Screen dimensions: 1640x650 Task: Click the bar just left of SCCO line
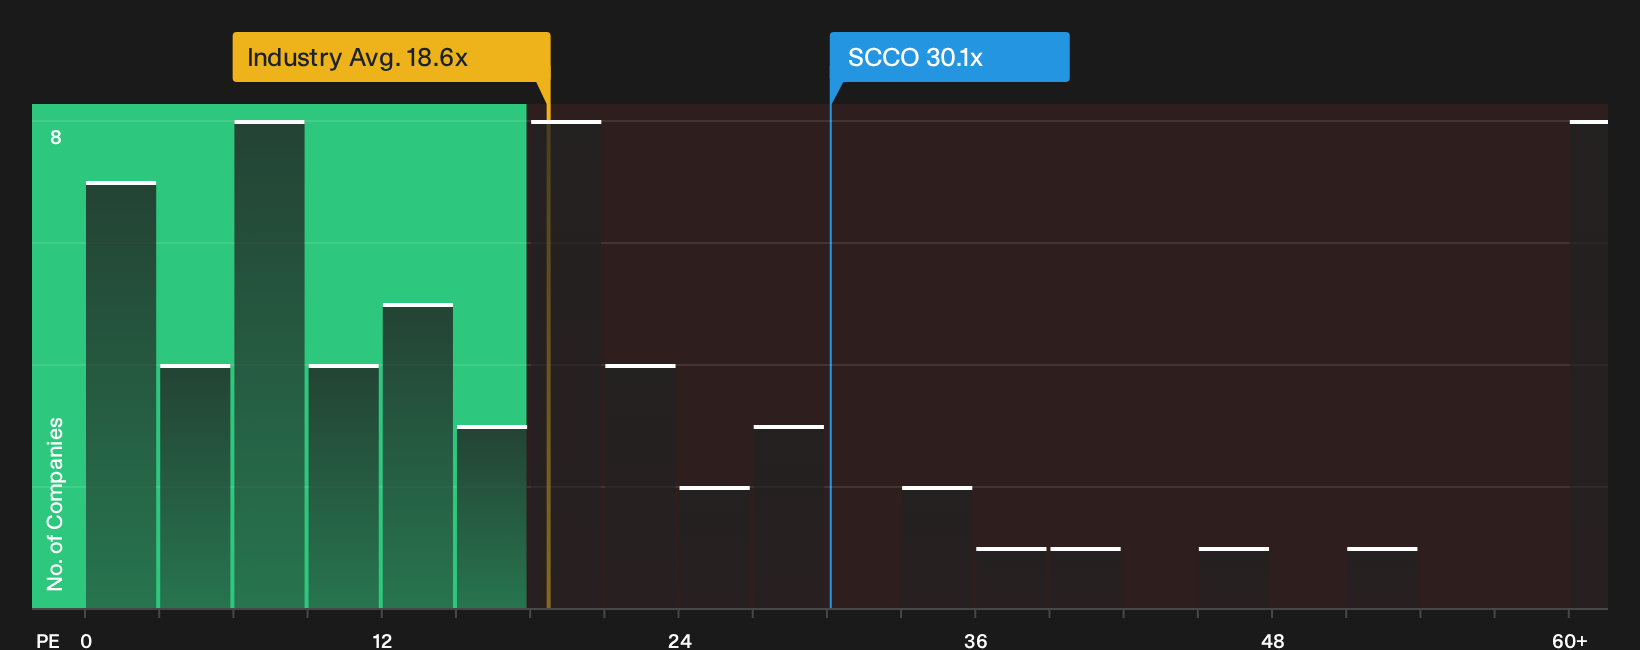click(789, 517)
